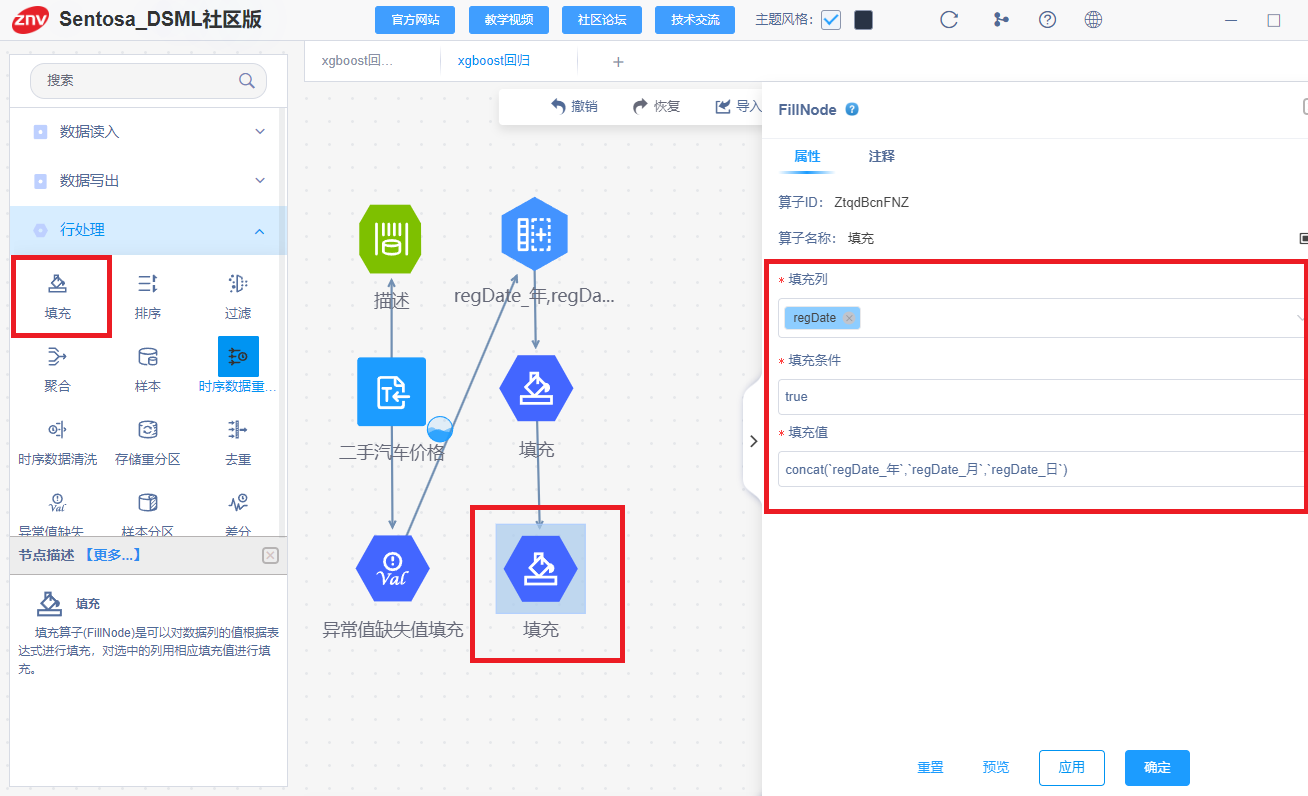Click the globe language icon

click(x=1094, y=20)
